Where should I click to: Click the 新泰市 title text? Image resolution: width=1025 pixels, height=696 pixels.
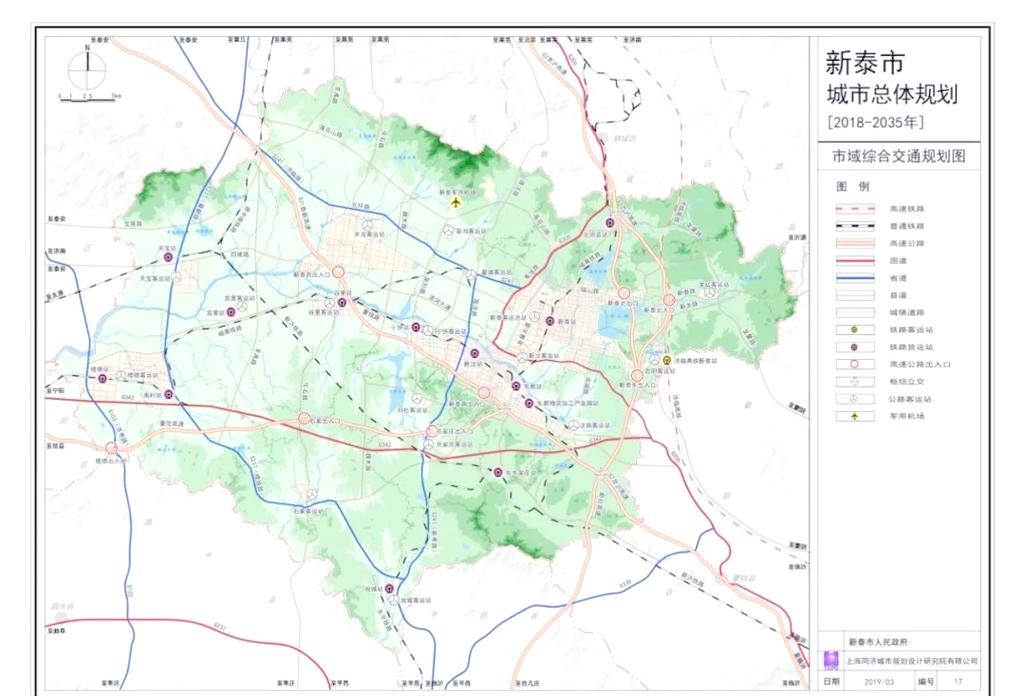click(865, 63)
